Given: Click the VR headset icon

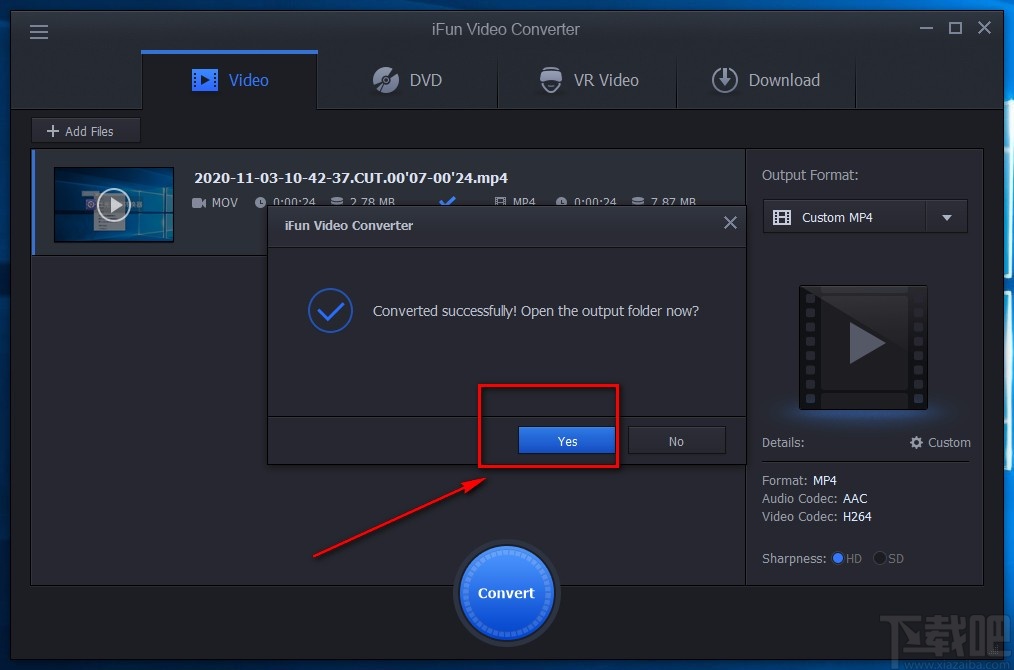Looking at the screenshot, I should [551, 80].
